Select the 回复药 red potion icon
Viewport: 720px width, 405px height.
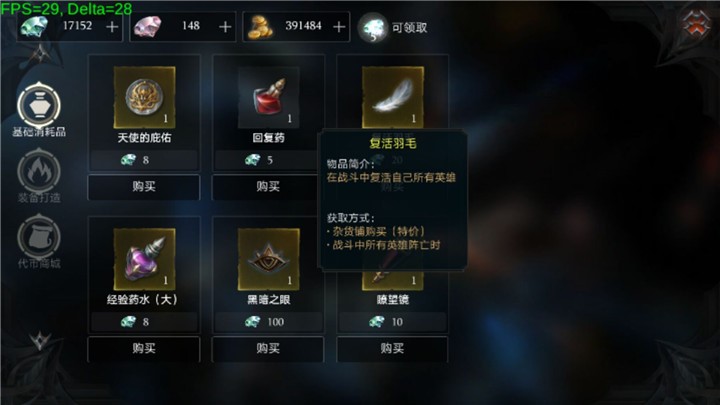tap(269, 97)
